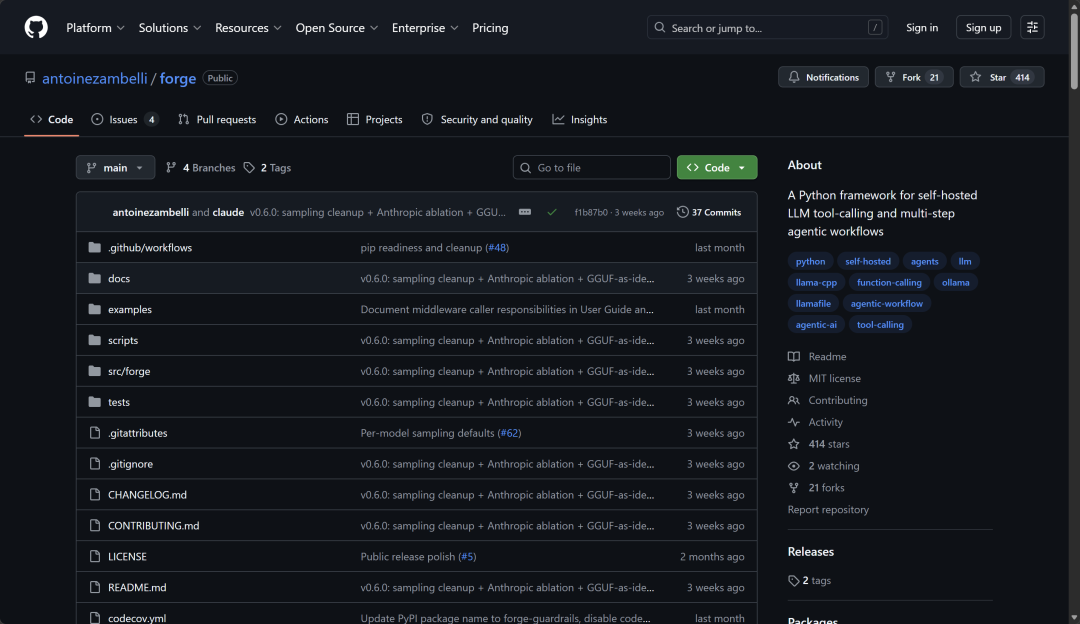Click the llama-cpp topic tag
This screenshot has width=1080, height=624.
click(x=816, y=282)
